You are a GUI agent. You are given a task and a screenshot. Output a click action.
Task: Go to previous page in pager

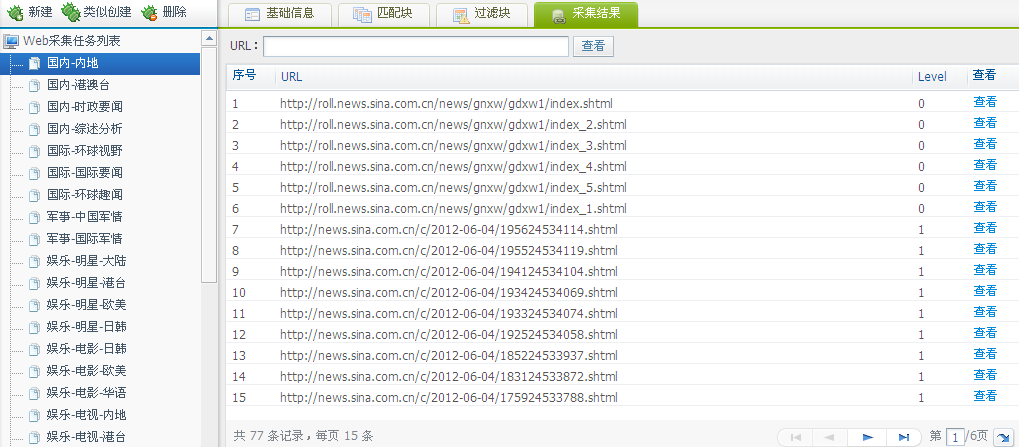tap(829, 437)
